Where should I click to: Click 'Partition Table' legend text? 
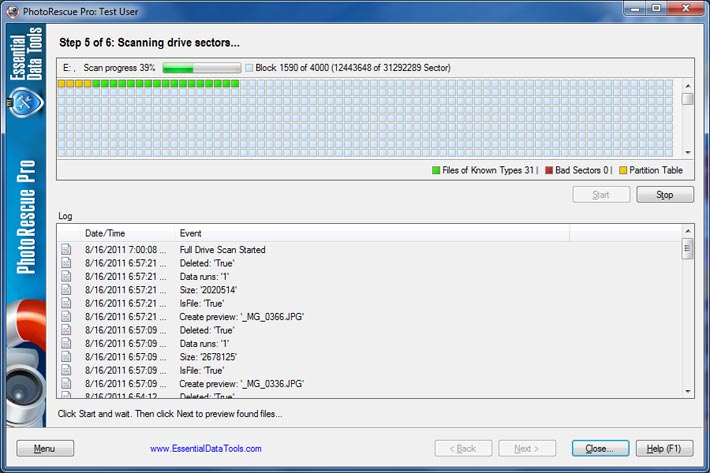656,170
